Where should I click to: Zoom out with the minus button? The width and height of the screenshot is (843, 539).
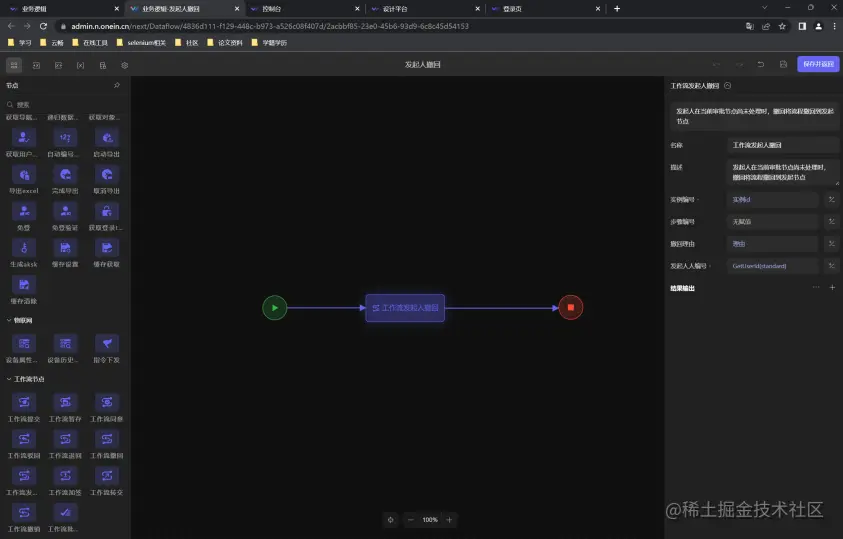pyautogui.click(x=411, y=520)
